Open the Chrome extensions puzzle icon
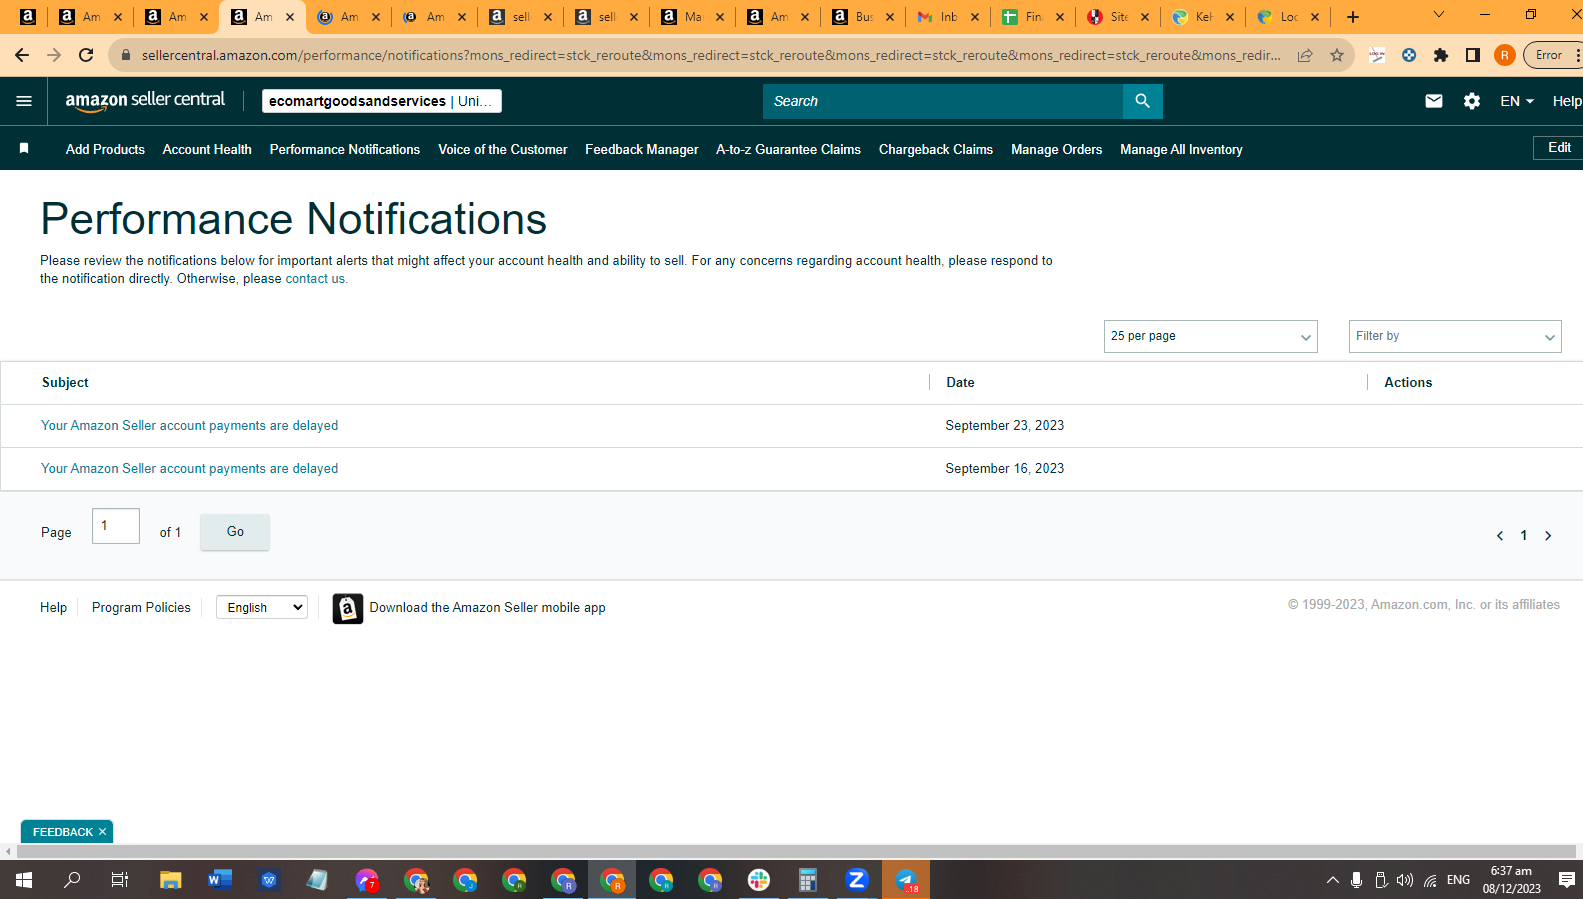The width and height of the screenshot is (1583, 899). [1441, 55]
